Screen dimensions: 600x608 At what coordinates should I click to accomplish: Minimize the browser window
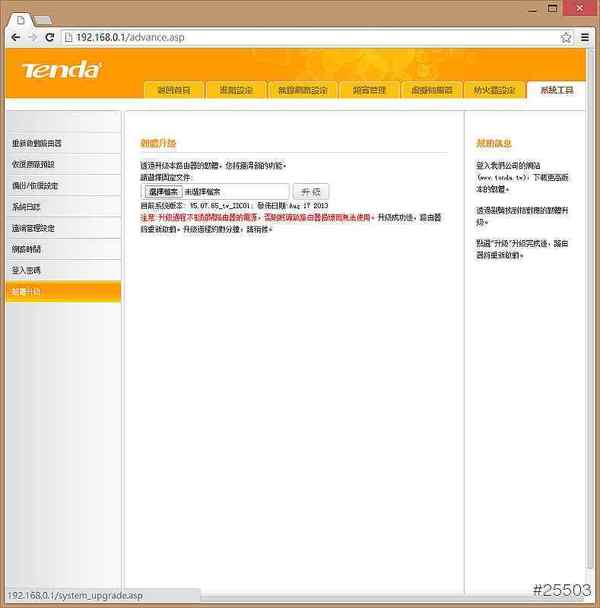pyautogui.click(x=533, y=9)
